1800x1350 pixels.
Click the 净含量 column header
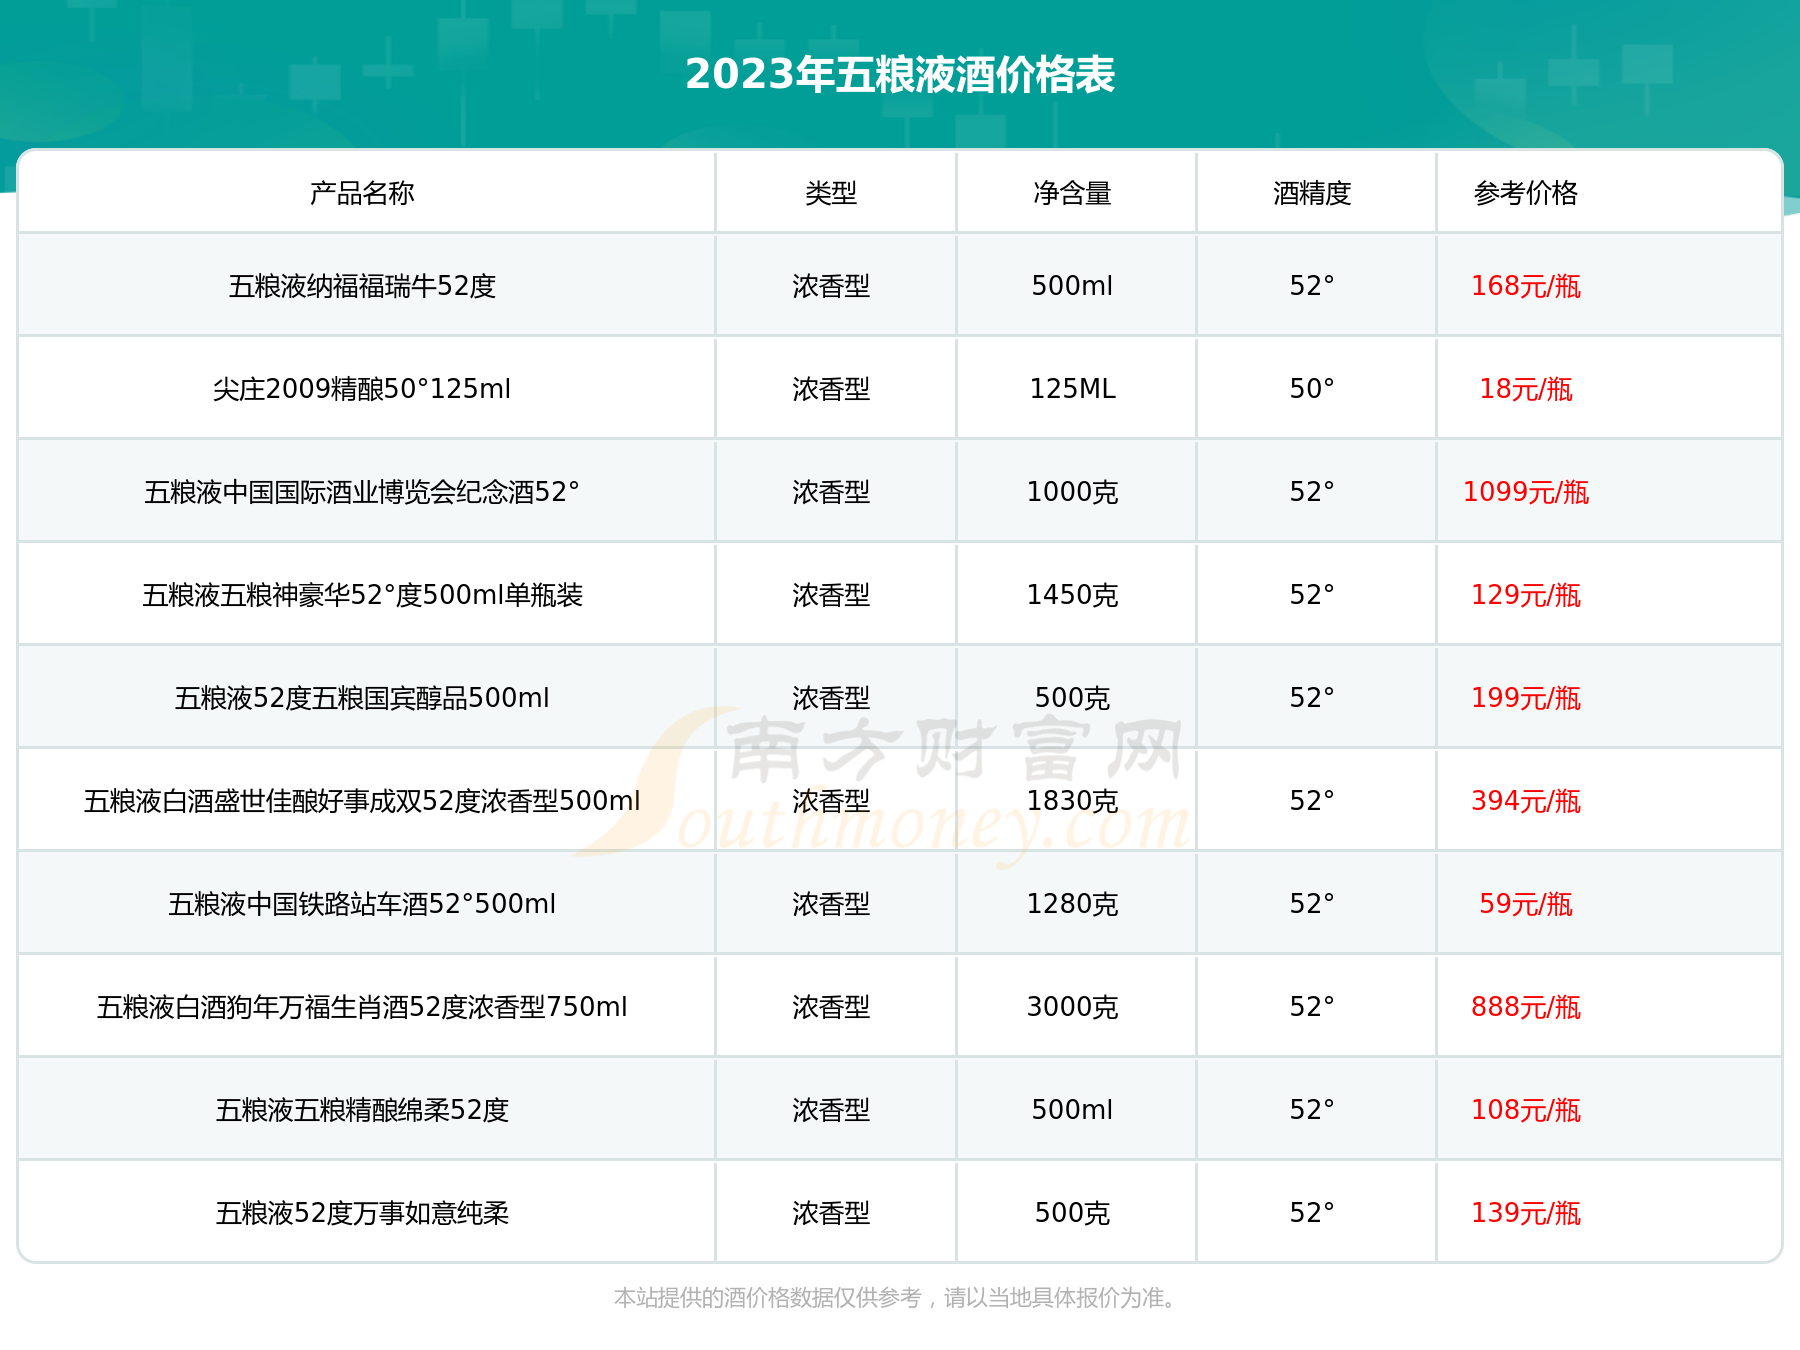click(1072, 193)
